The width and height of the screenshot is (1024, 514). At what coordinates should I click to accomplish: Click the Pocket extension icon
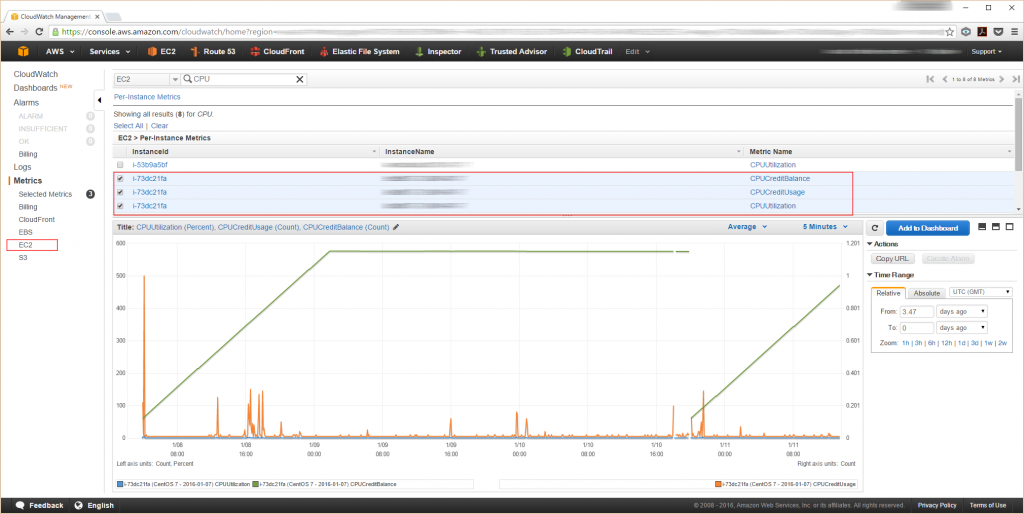point(998,31)
